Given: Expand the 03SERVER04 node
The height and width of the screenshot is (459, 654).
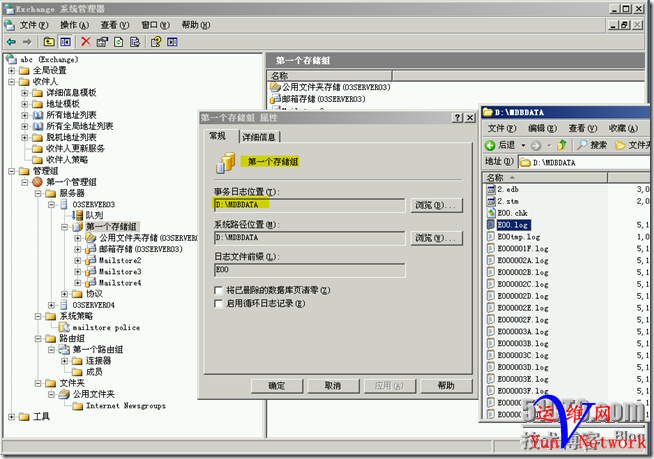Looking at the screenshot, I should tap(51, 305).
